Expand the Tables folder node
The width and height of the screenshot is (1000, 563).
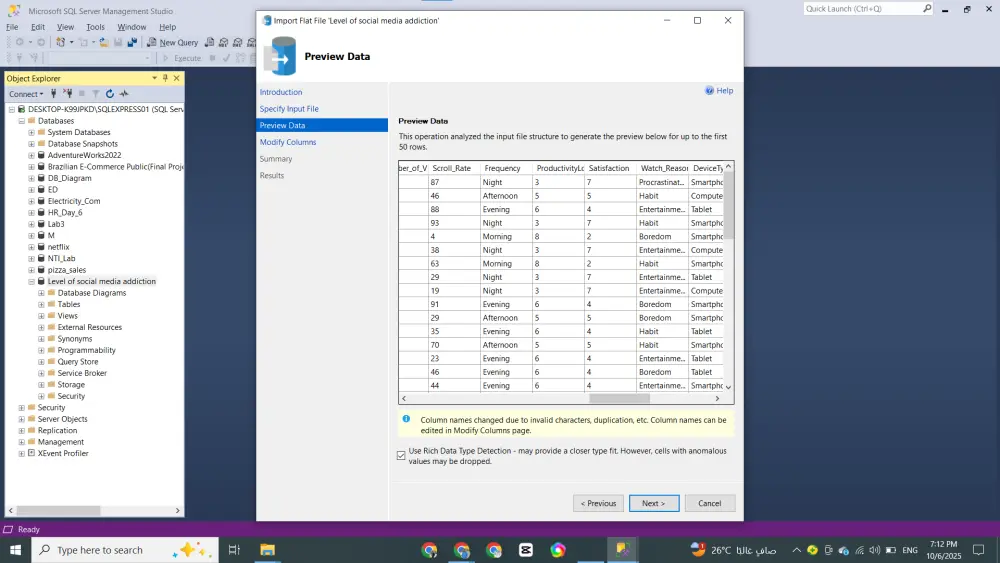coord(41,304)
